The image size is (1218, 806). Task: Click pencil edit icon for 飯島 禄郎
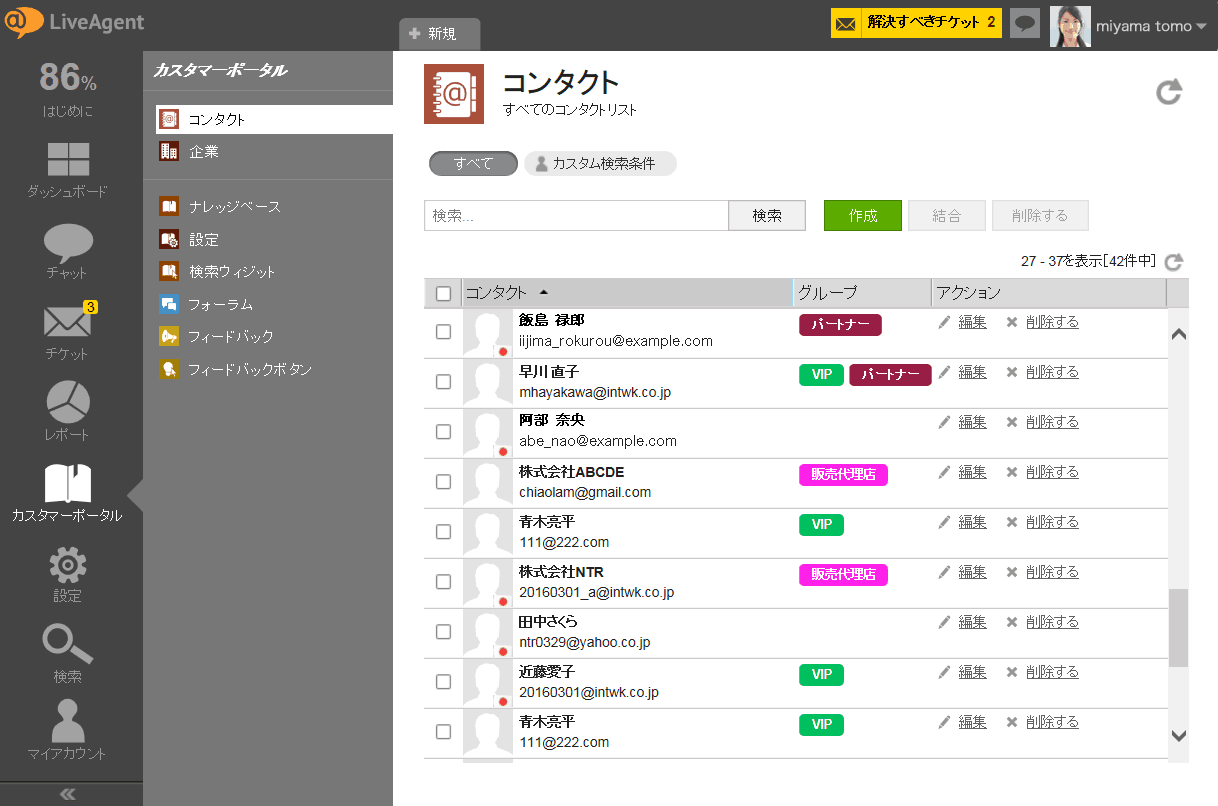[944, 322]
